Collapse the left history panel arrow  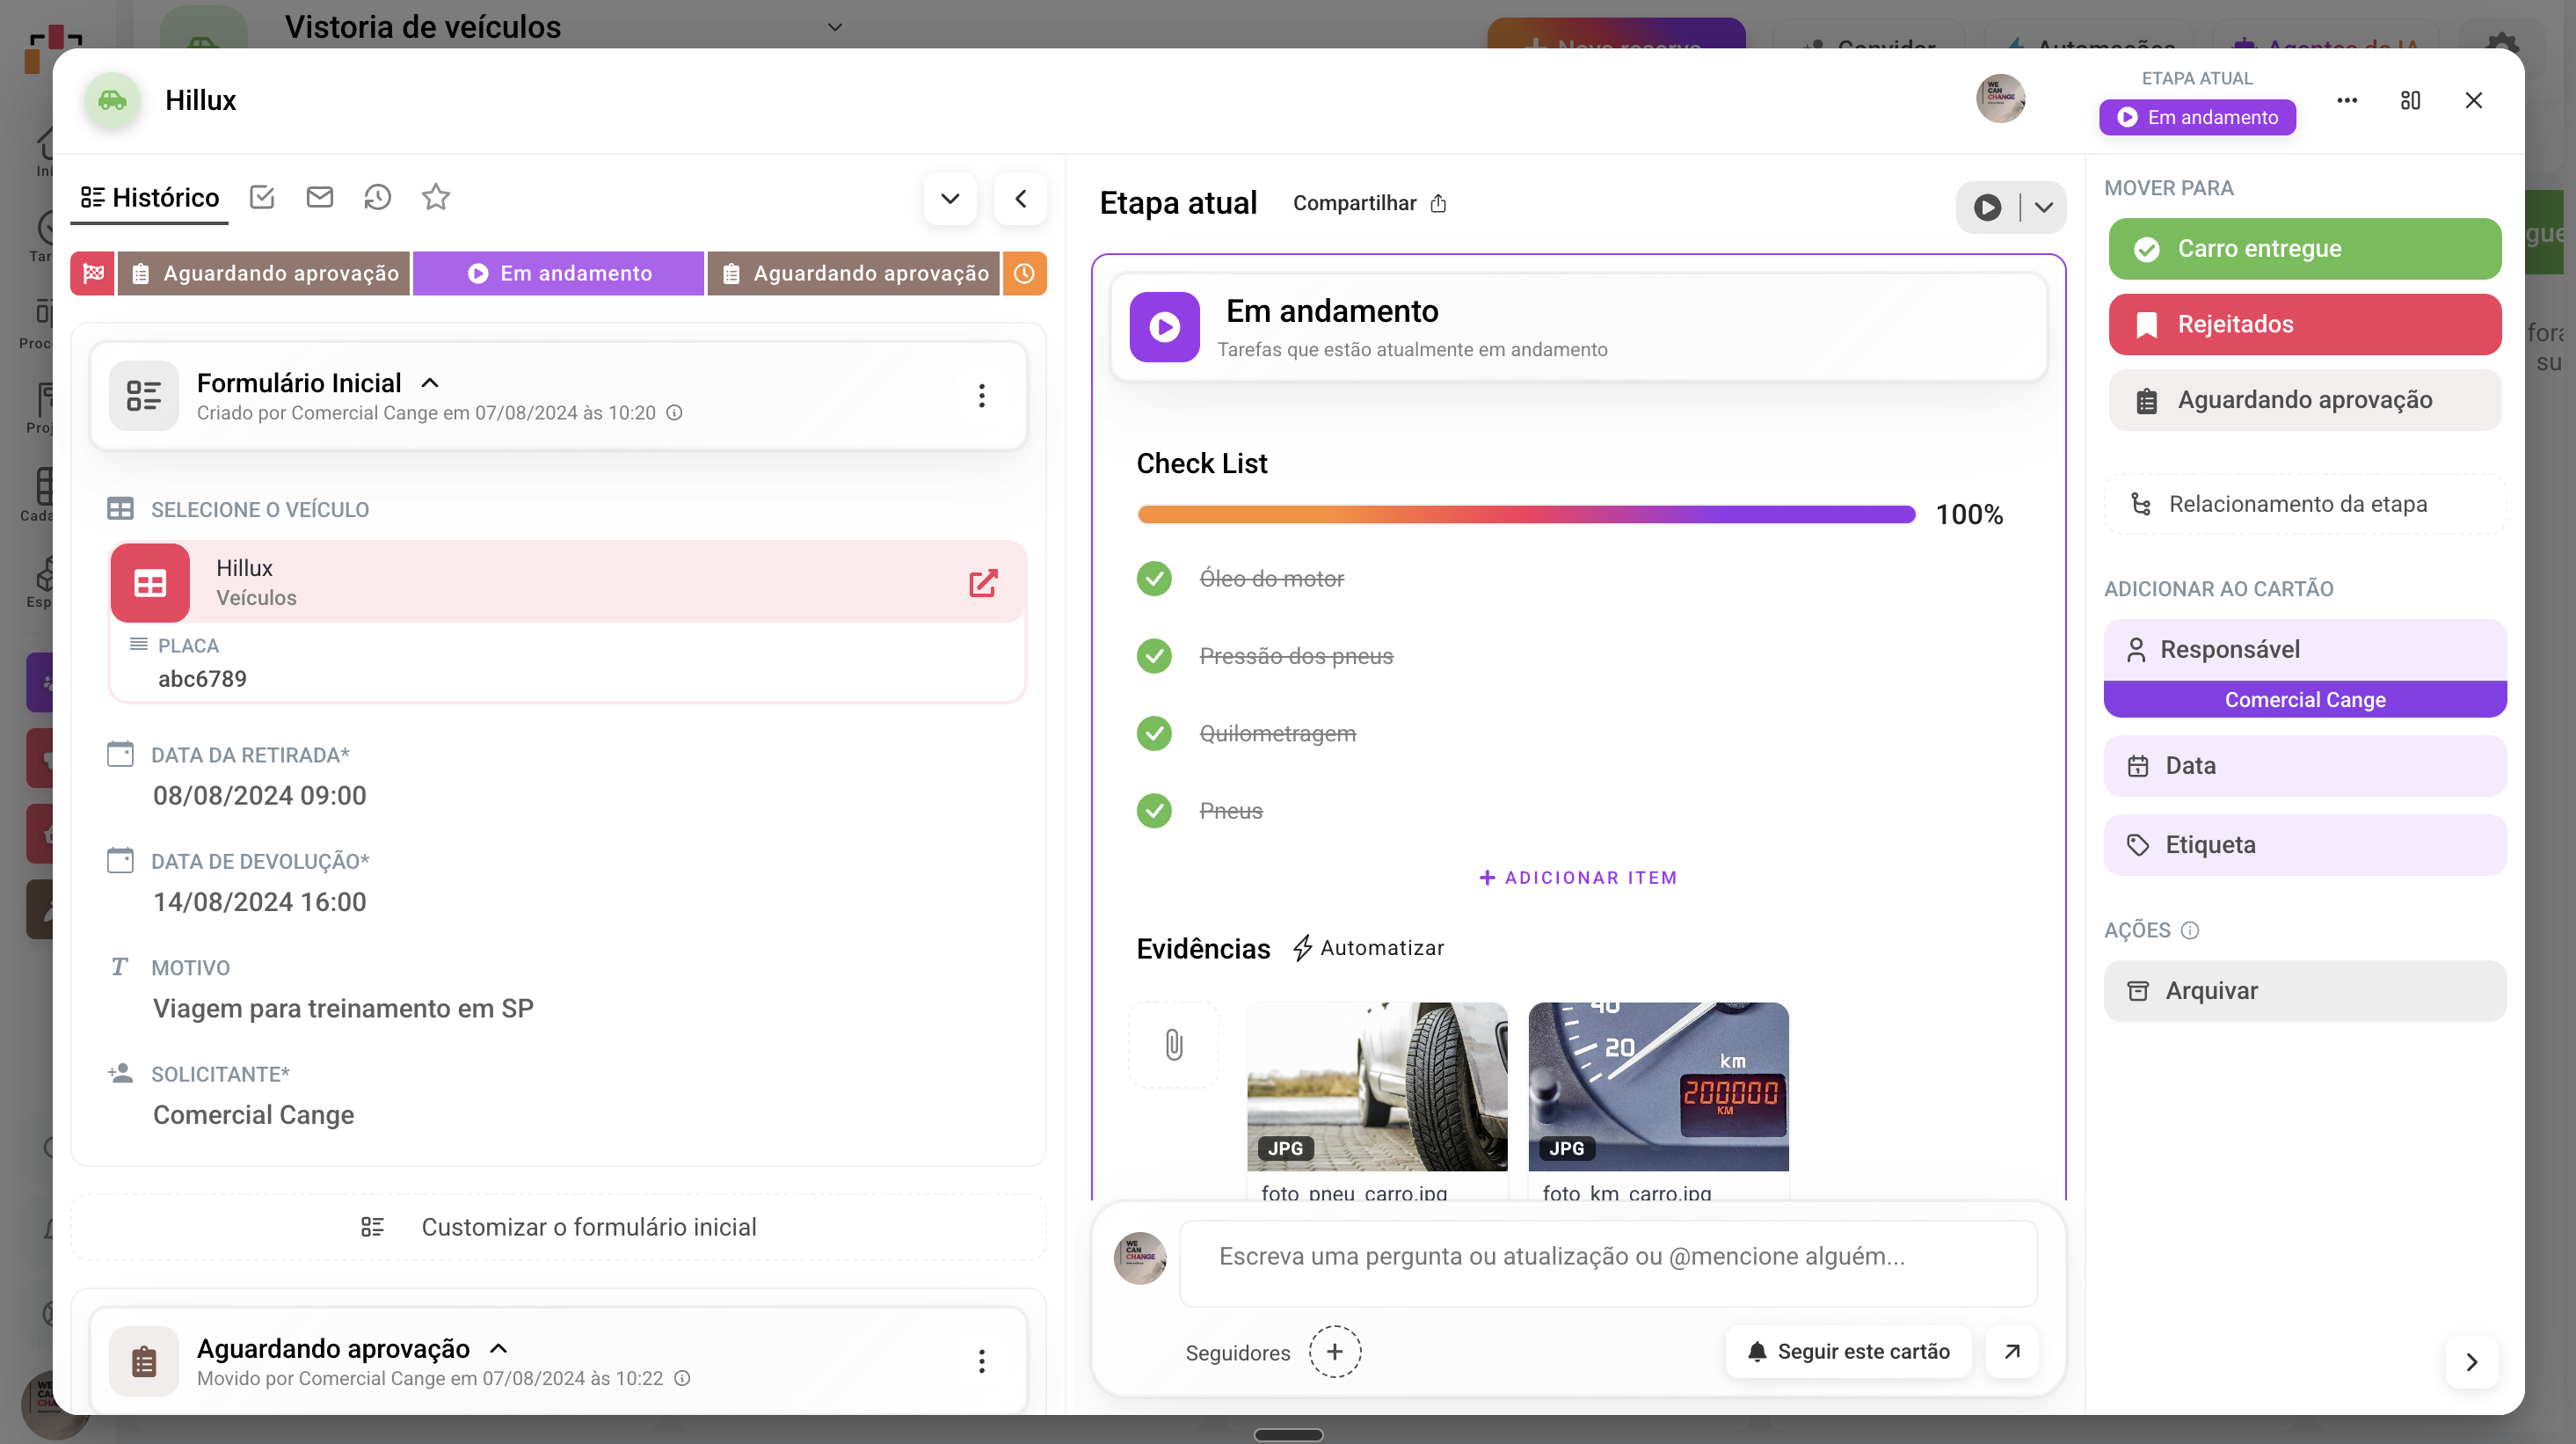coord(1021,198)
